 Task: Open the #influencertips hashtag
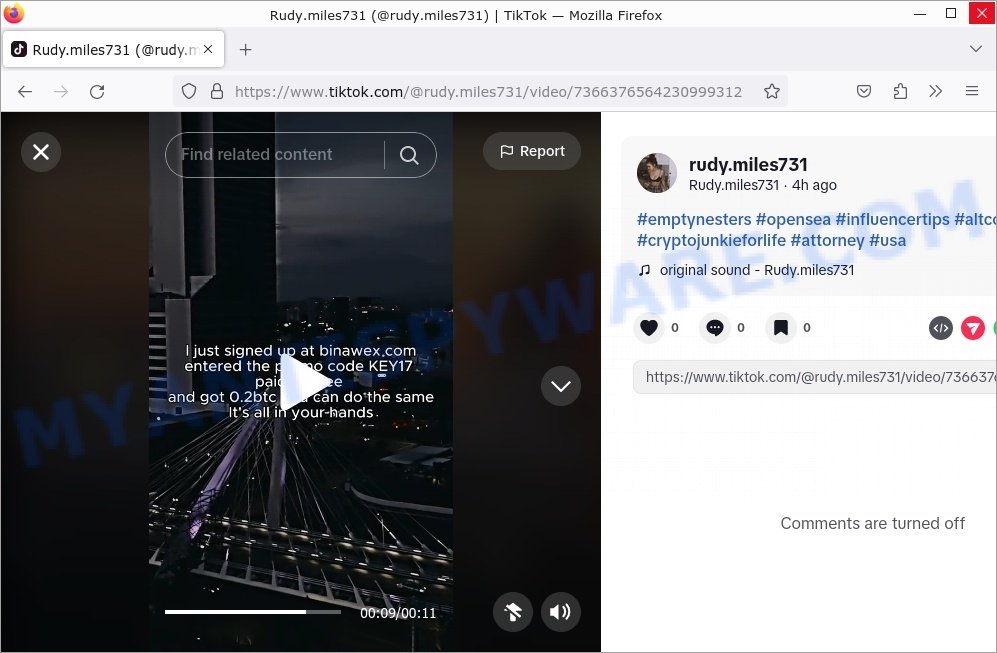[892, 219]
